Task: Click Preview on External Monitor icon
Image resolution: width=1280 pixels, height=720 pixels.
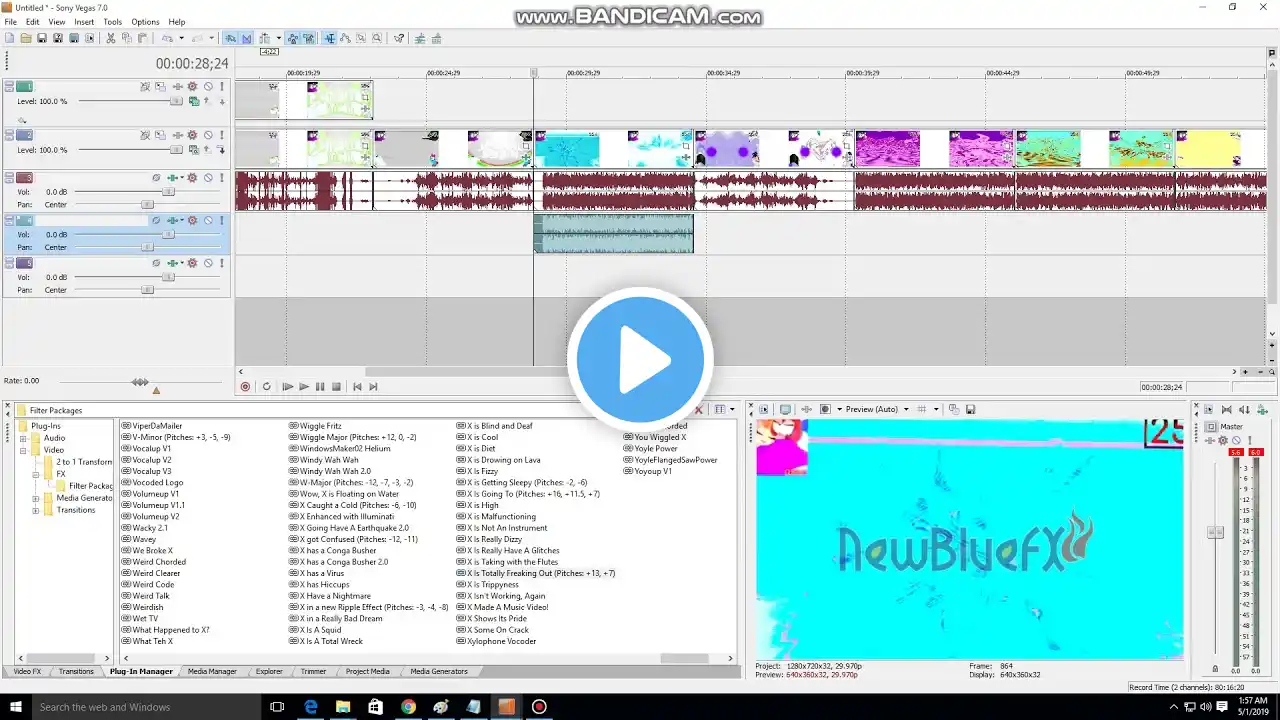Action: (x=785, y=409)
